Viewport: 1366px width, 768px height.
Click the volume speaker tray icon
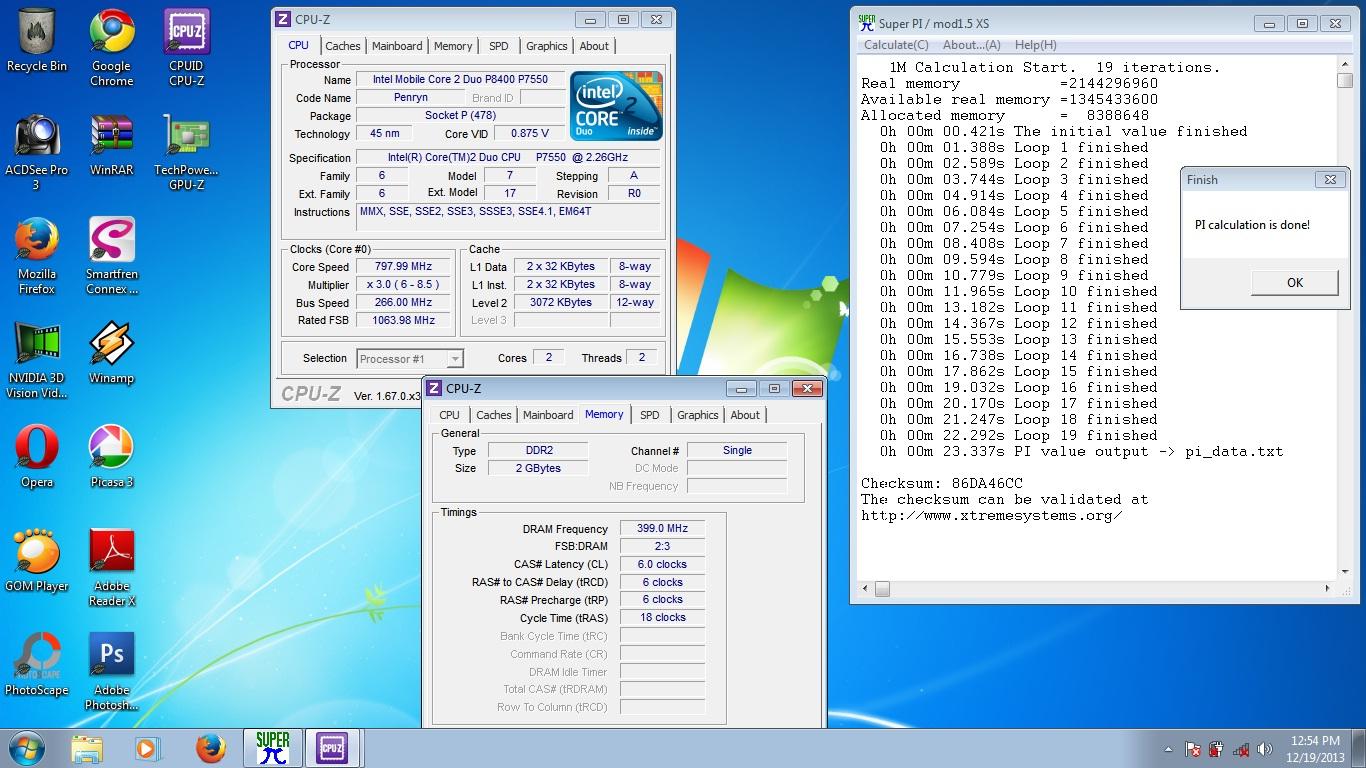point(1265,749)
